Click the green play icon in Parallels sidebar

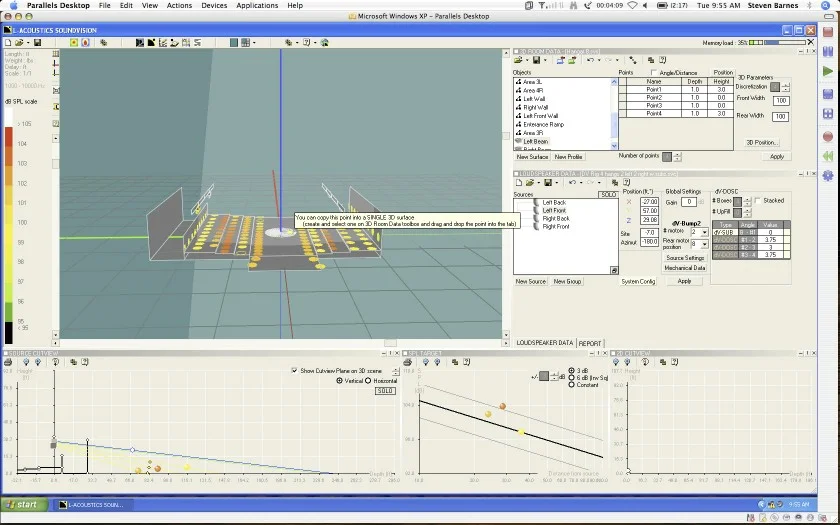(x=828, y=71)
